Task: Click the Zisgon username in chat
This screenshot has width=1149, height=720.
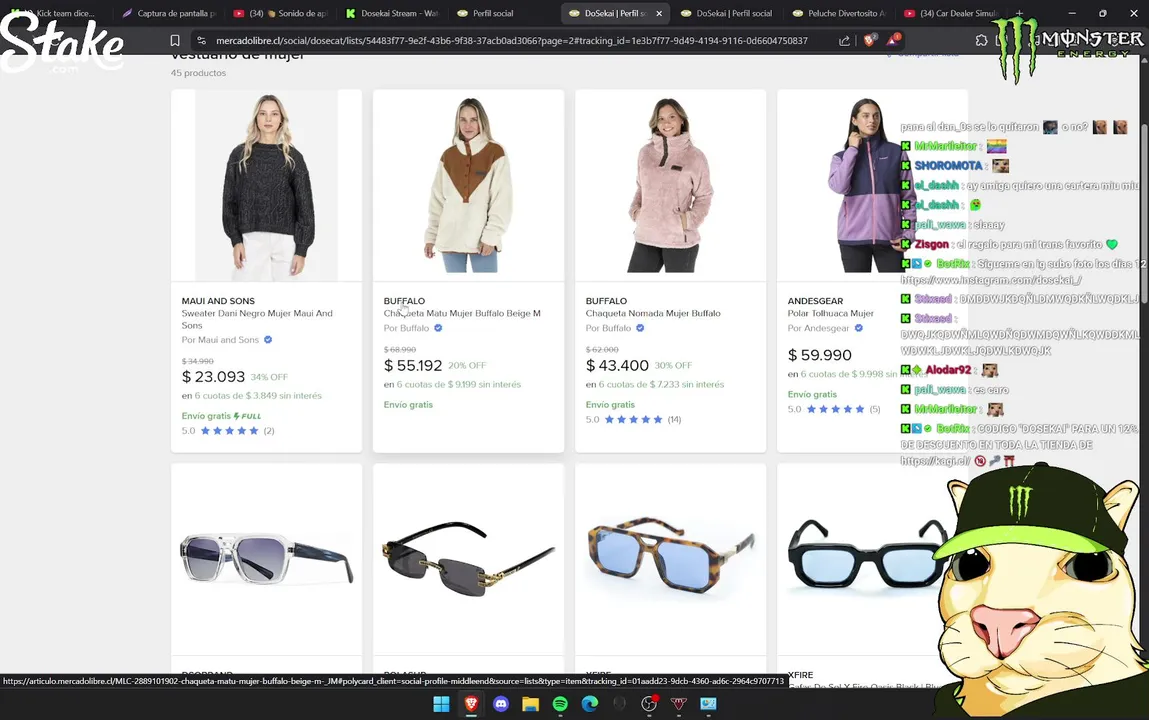Action: (931, 244)
